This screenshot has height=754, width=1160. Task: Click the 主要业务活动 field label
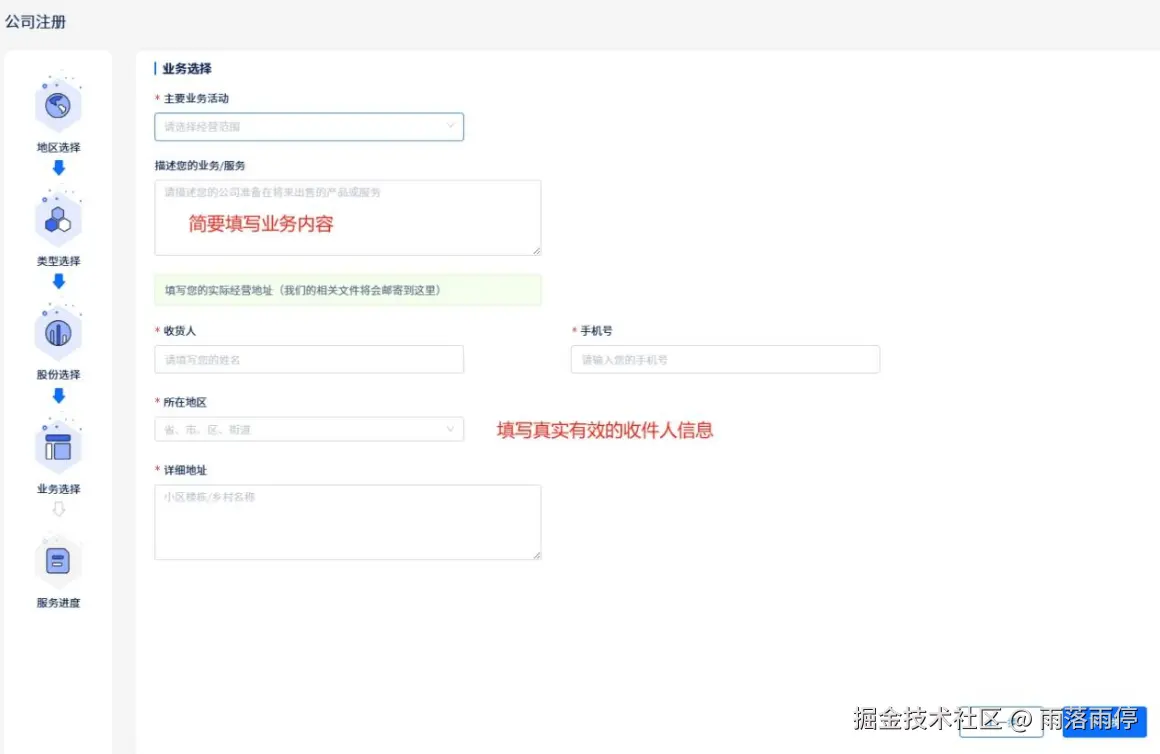(196, 98)
